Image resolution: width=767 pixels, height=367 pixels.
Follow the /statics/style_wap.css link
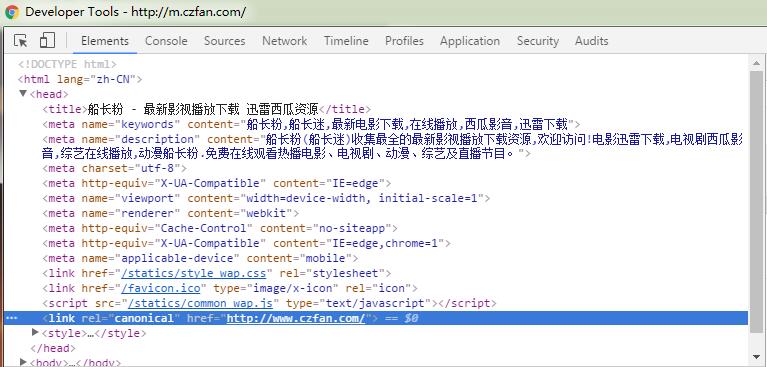(x=194, y=273)
